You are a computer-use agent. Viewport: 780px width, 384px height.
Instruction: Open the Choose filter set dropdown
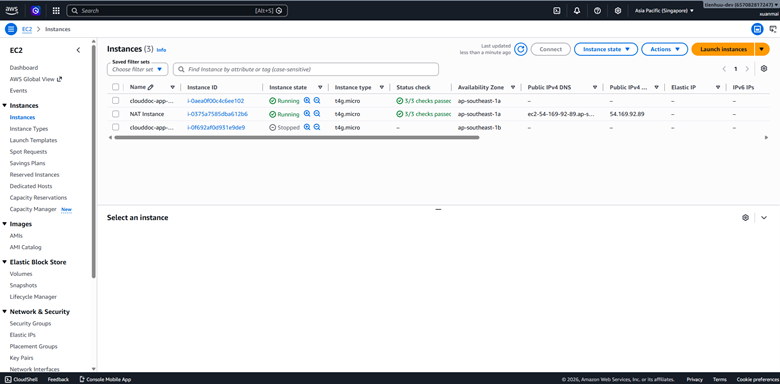pyautogui.click(x=137, y=69)
